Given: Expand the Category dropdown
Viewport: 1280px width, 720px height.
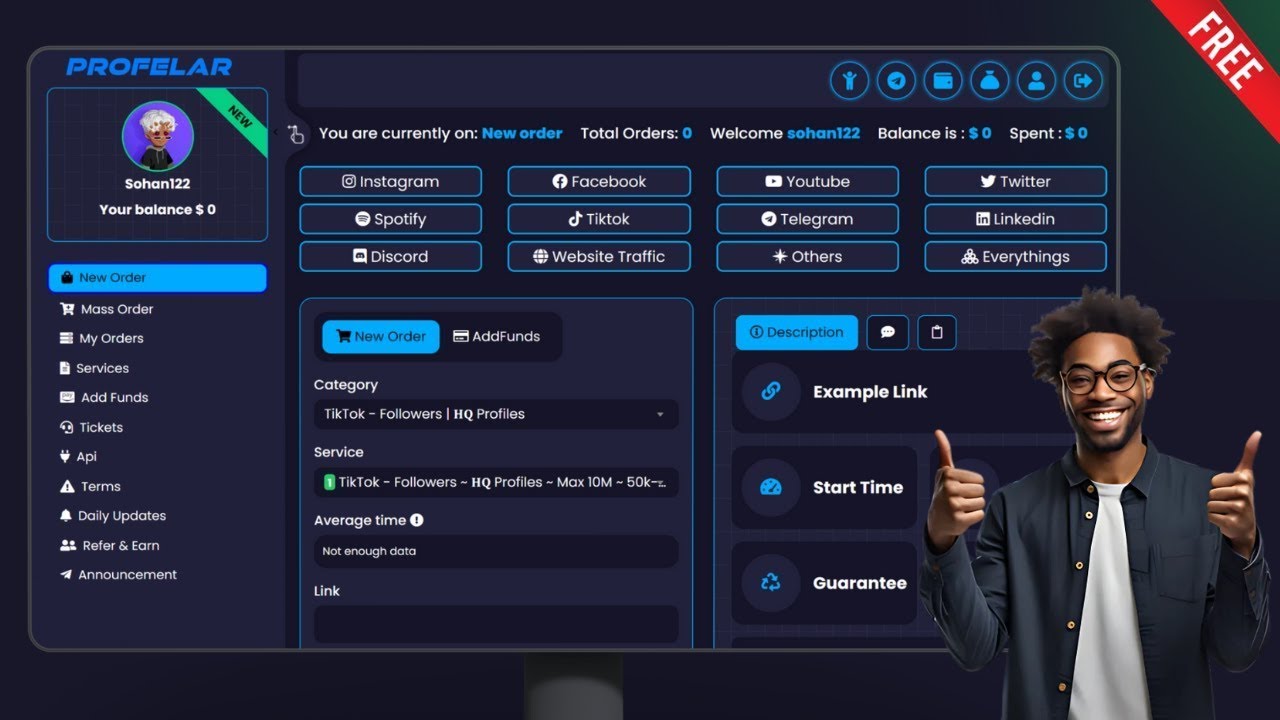Looking at the screenshot, I should pyautogui.click(x=496, y=414).
